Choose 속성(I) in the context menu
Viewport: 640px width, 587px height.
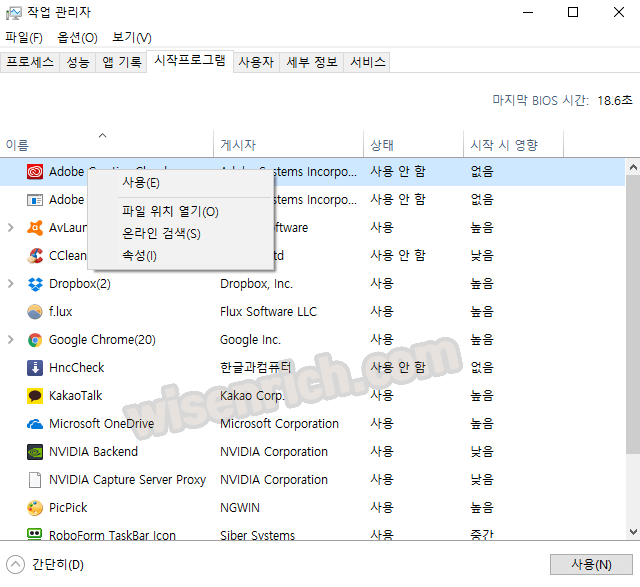pyautogui.click(x=180, y=256)
